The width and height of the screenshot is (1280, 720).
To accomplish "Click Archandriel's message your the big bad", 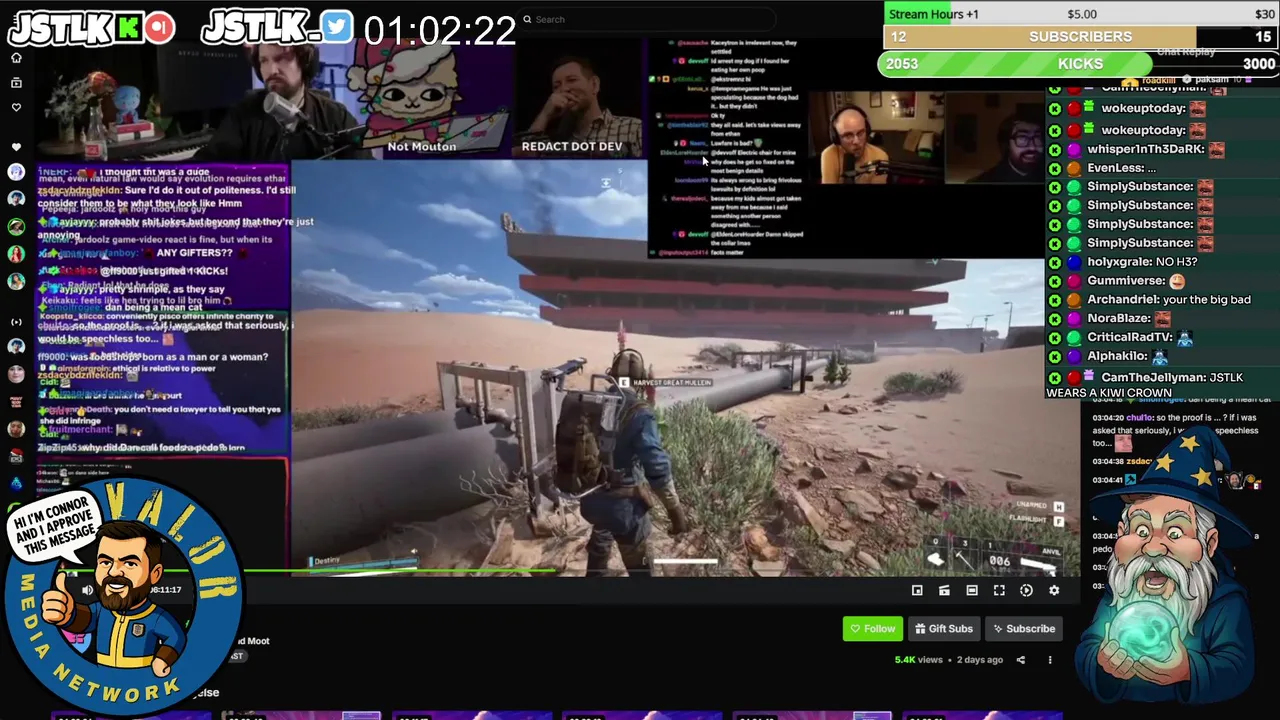I will (1207, 299).
